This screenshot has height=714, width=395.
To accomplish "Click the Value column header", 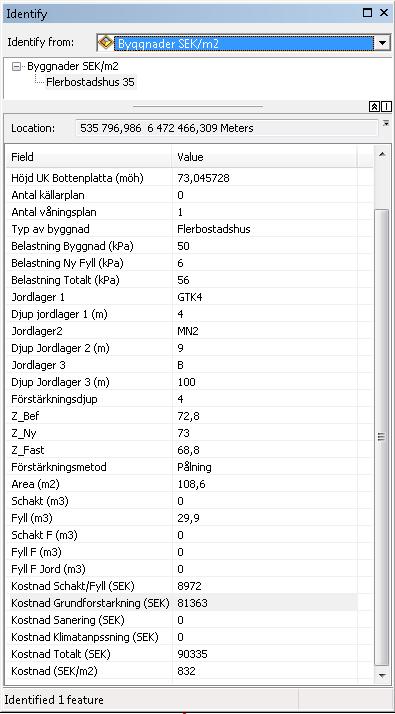I will (265, 157).
